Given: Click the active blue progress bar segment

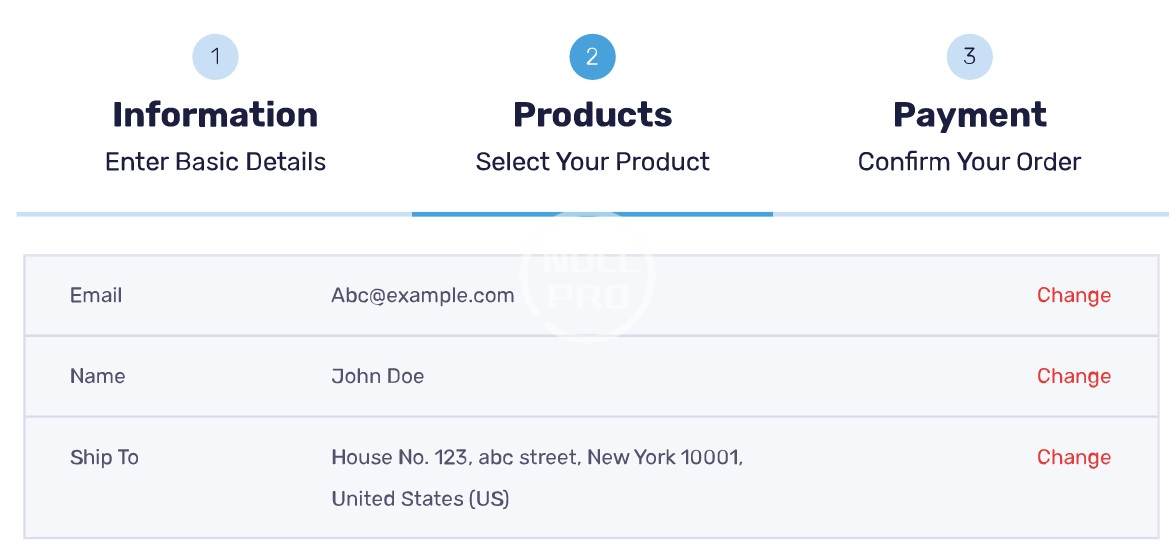Looking at the screenshot, I should click(592, 213).
